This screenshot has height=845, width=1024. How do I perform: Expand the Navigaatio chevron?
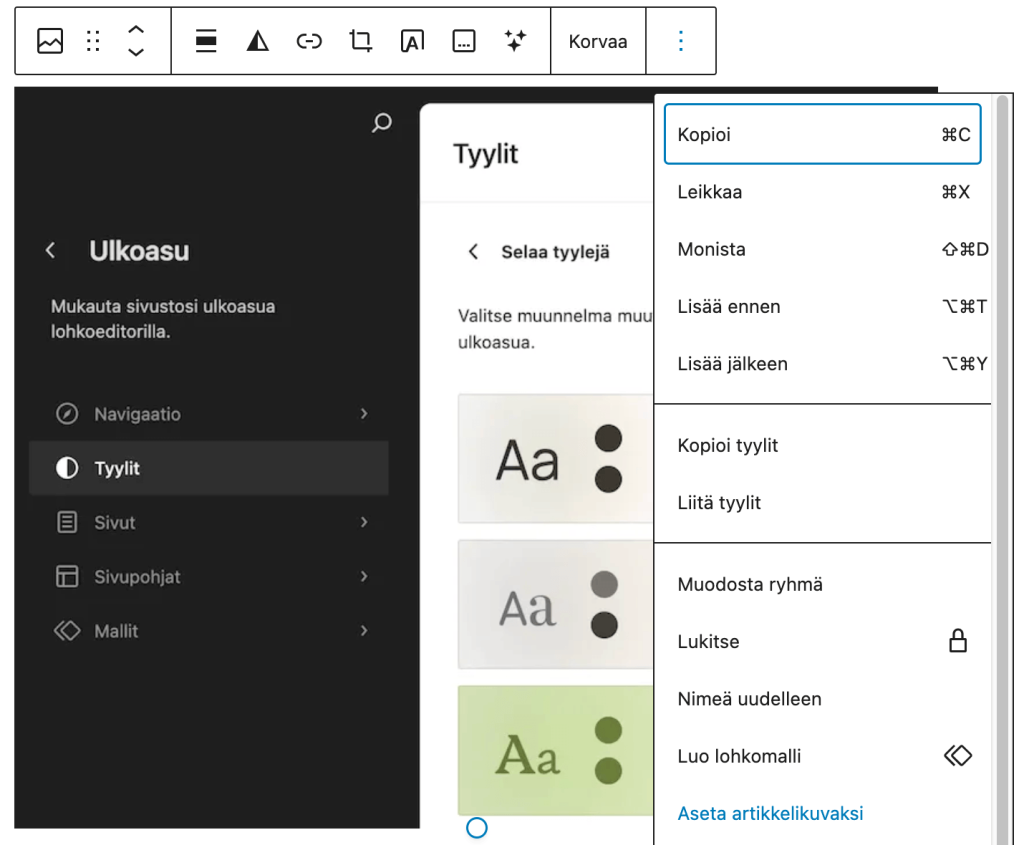click(x=364, y=414)
